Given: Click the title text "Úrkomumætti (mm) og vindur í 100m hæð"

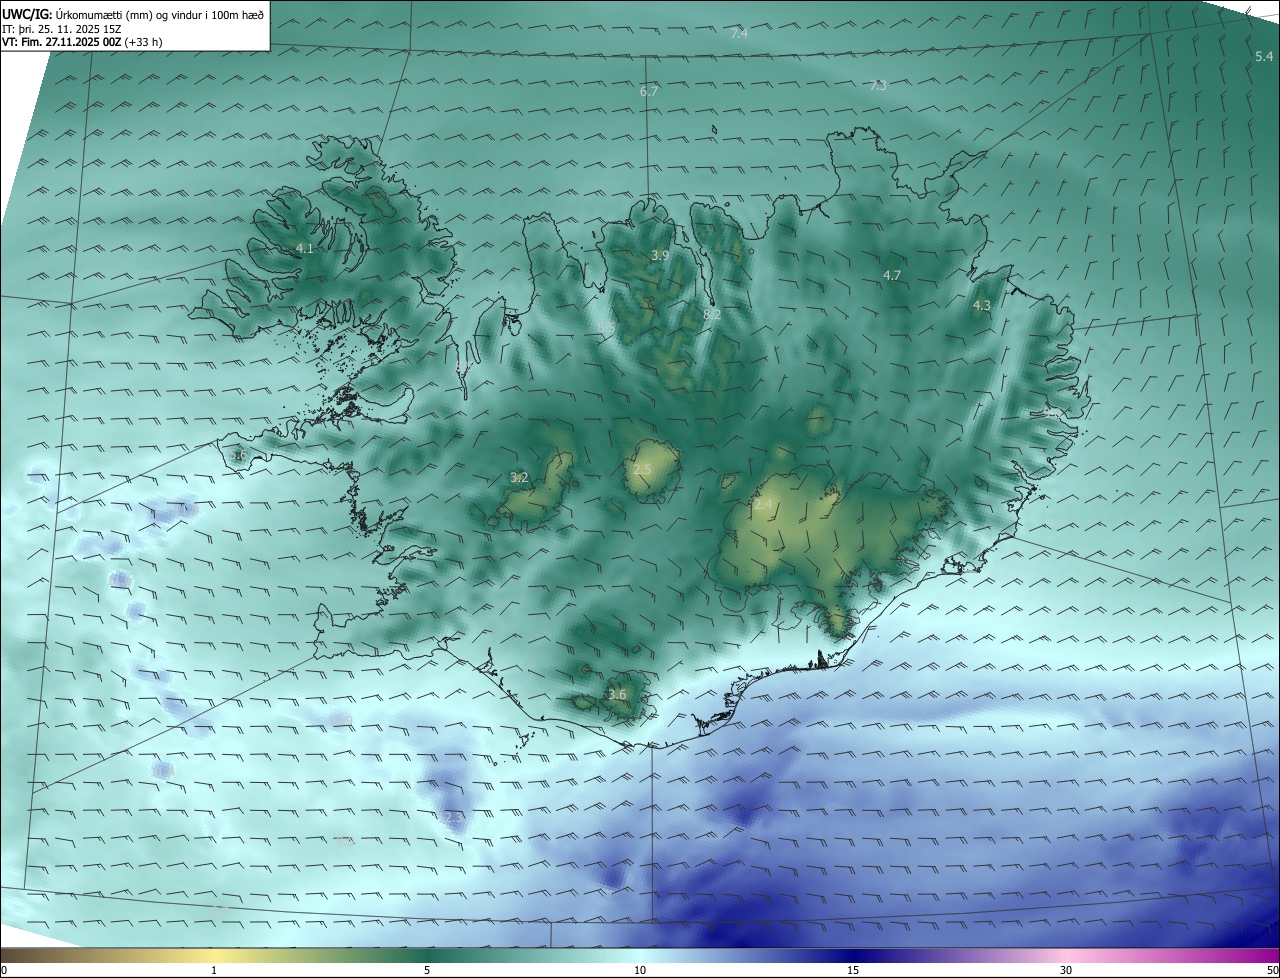Looking at the screenshot, I should click(160, 14).
